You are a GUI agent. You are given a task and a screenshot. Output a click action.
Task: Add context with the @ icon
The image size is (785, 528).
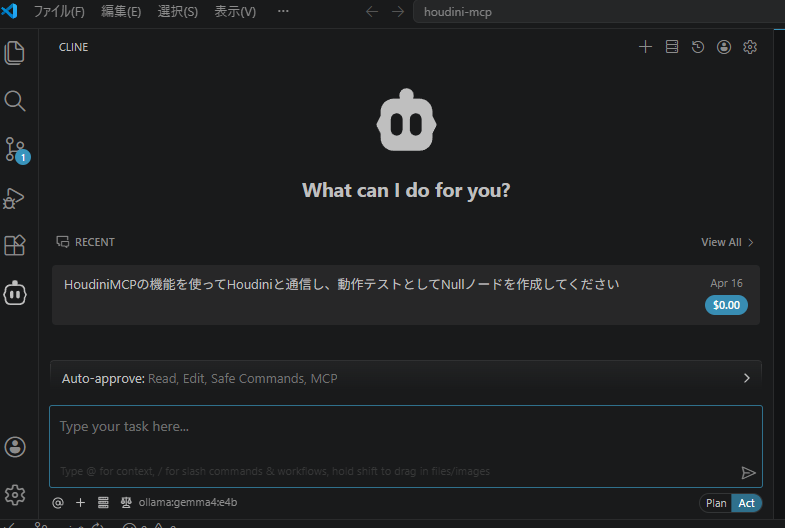tap(58, 502)
